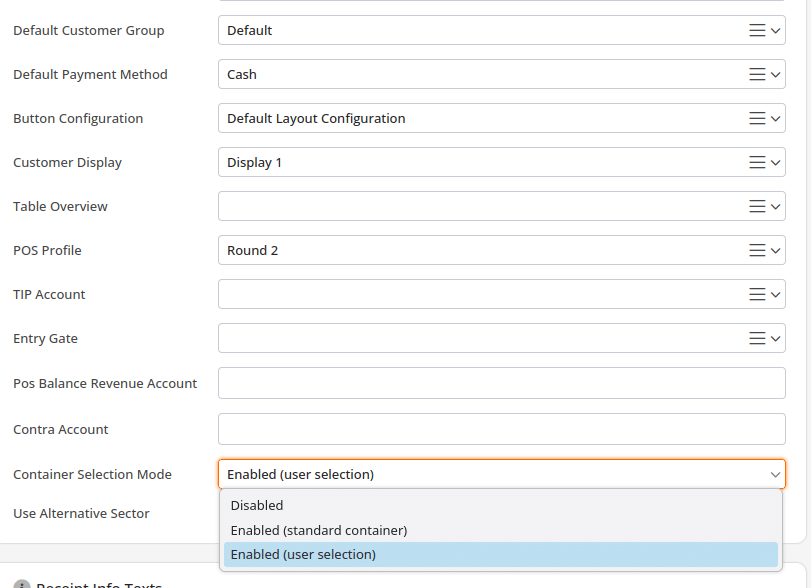Open list icon for Button Configuration

(757, 118)
